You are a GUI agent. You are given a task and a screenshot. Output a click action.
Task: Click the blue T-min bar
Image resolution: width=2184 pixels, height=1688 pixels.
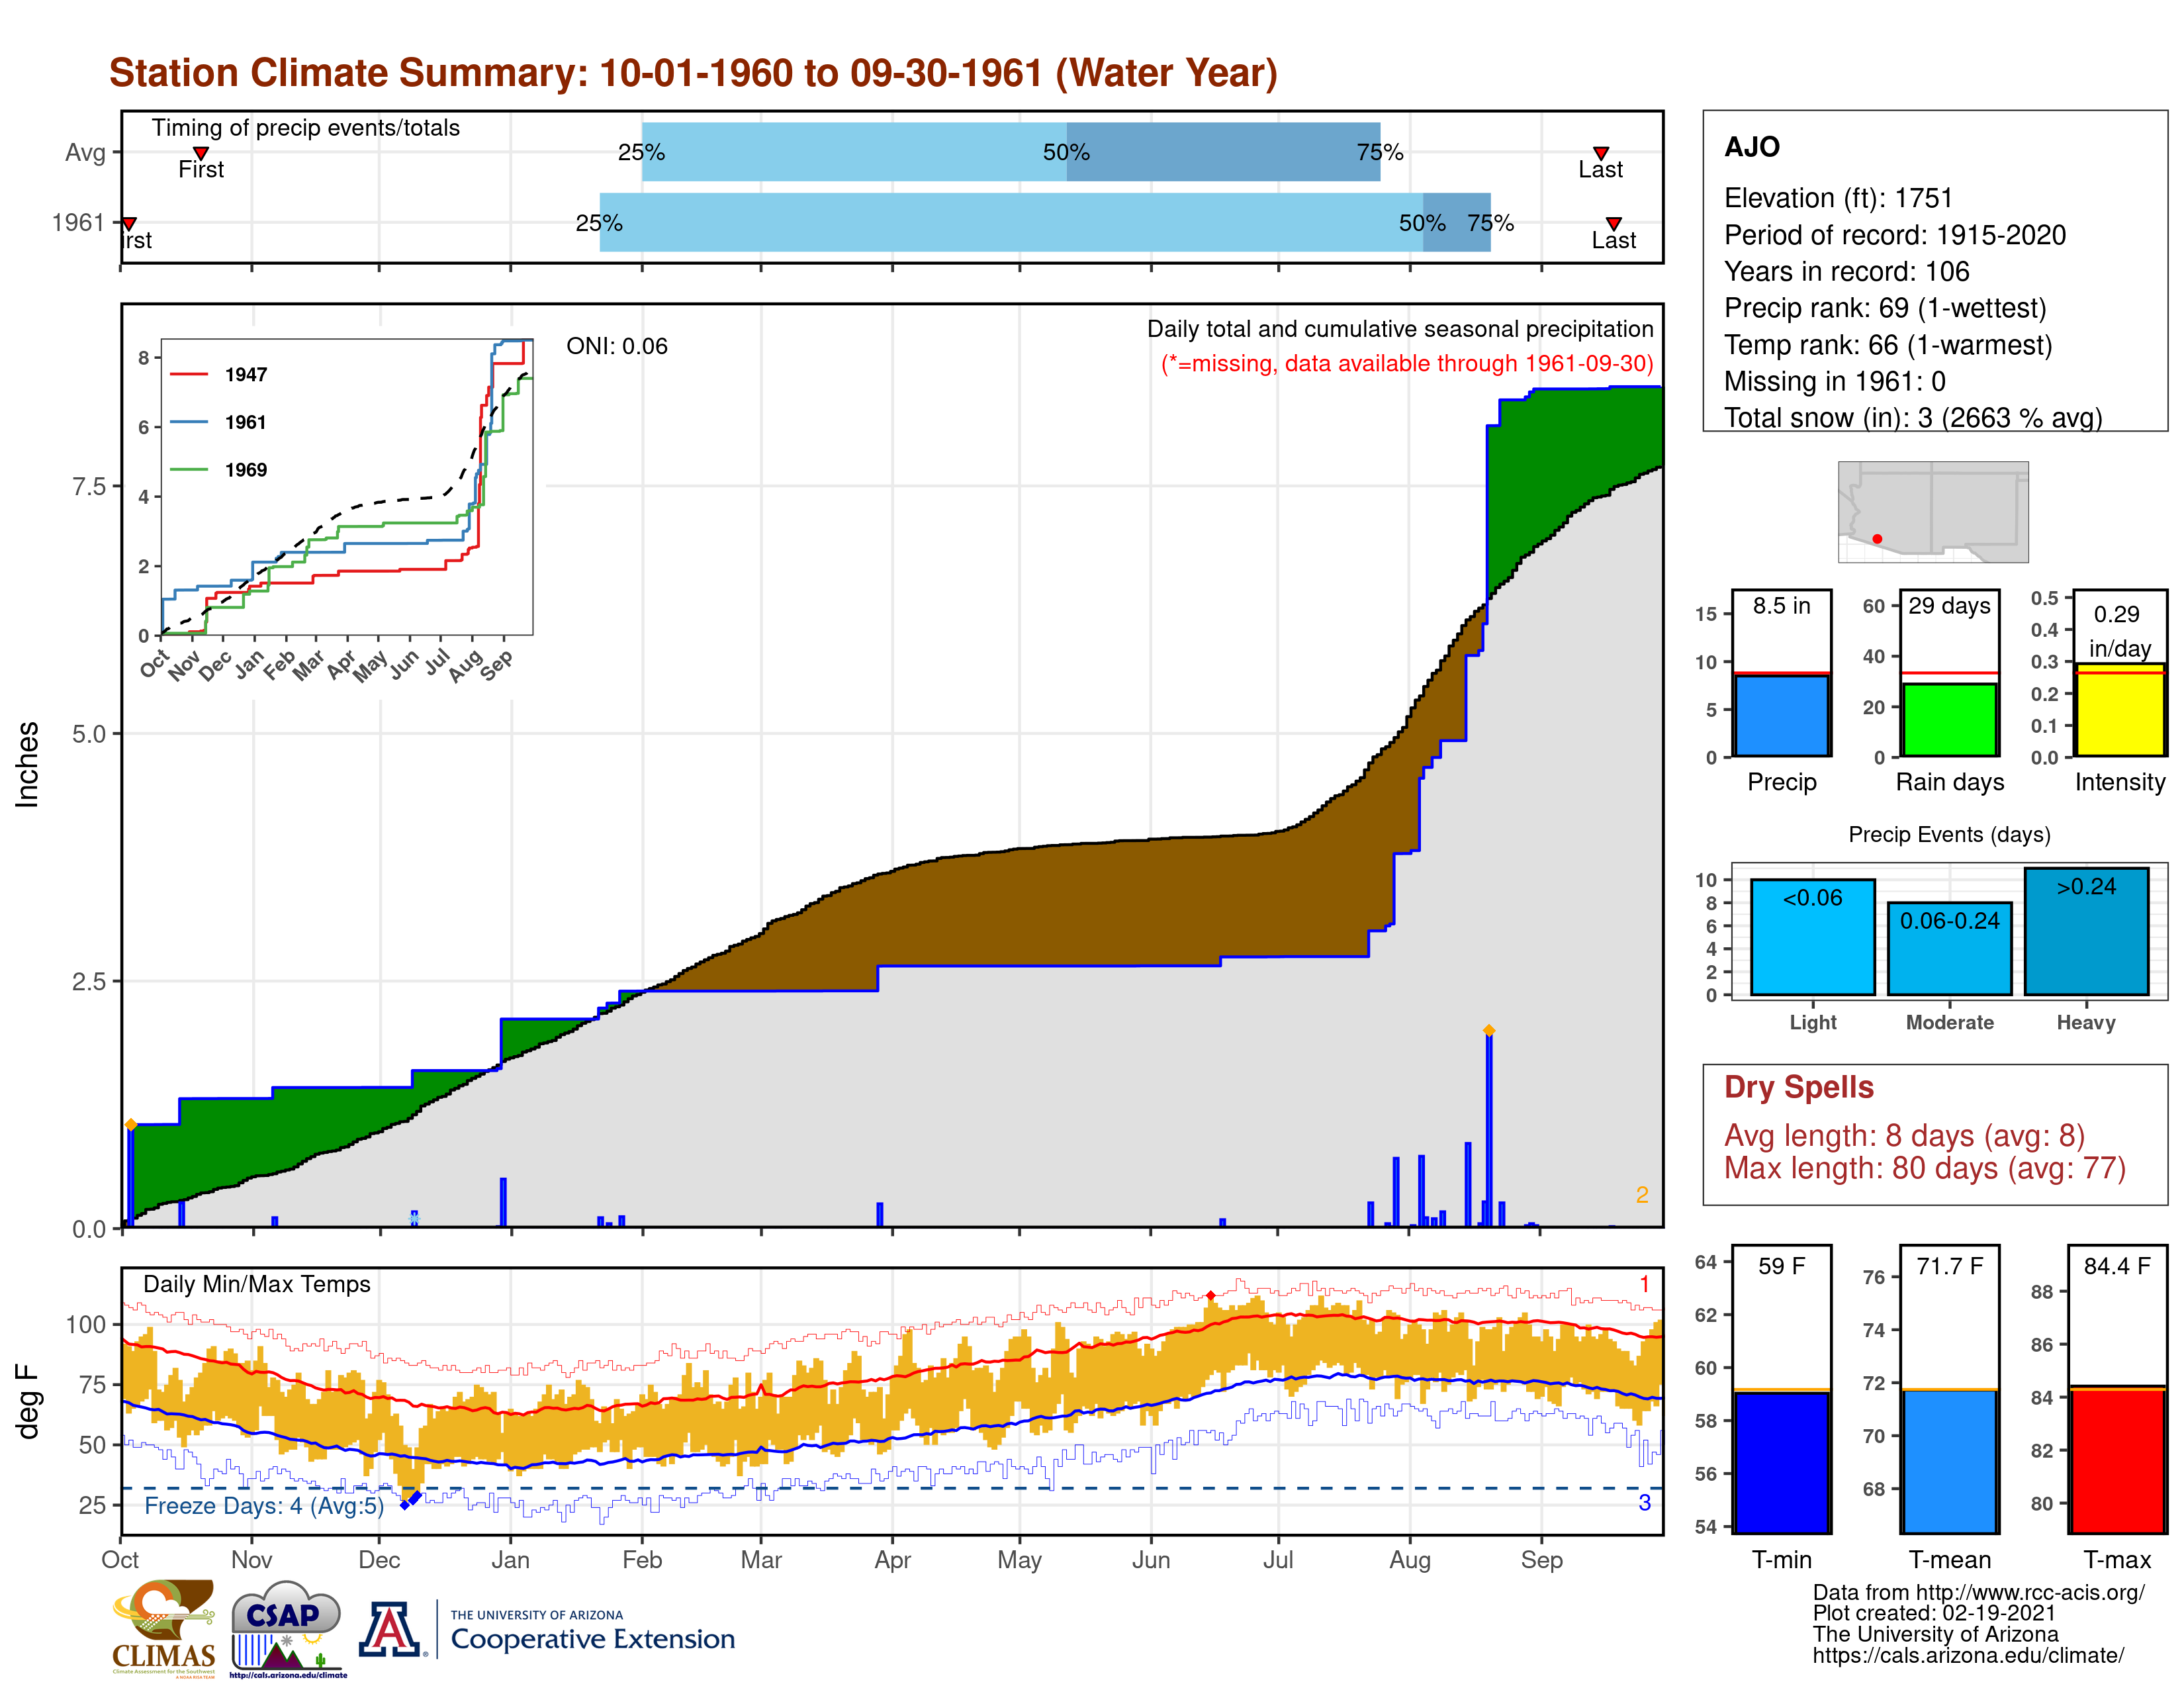[1782, 1462]
